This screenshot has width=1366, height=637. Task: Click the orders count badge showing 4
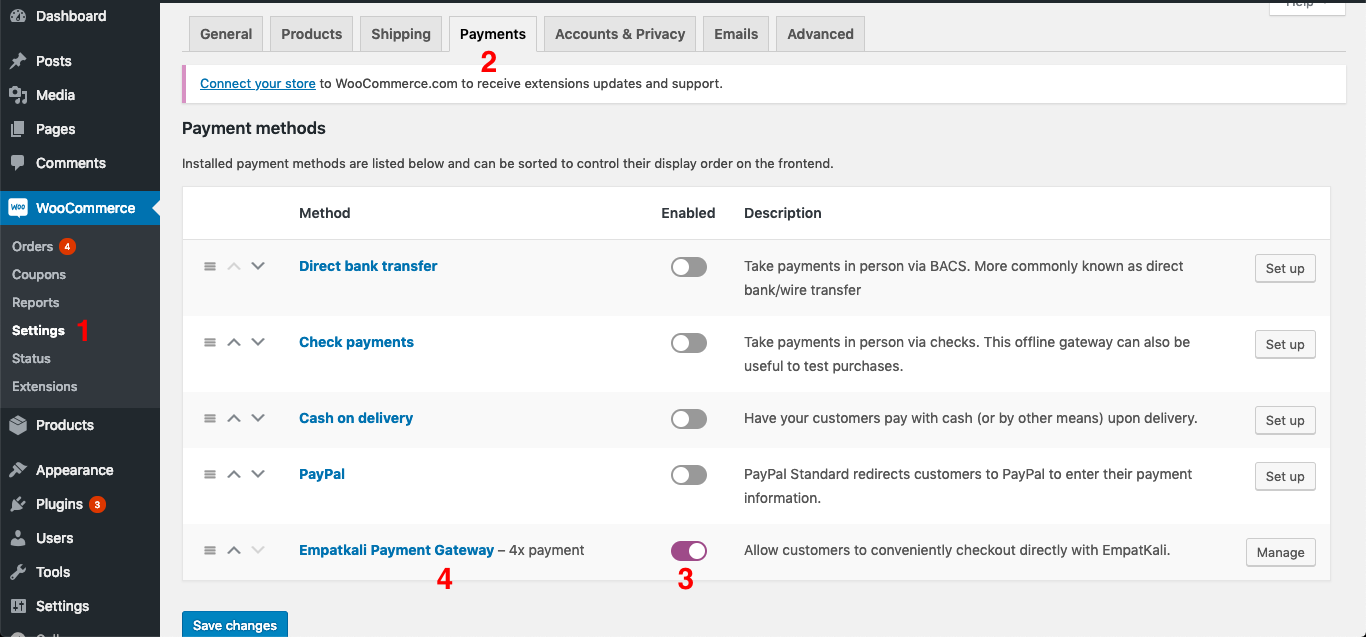67,246
